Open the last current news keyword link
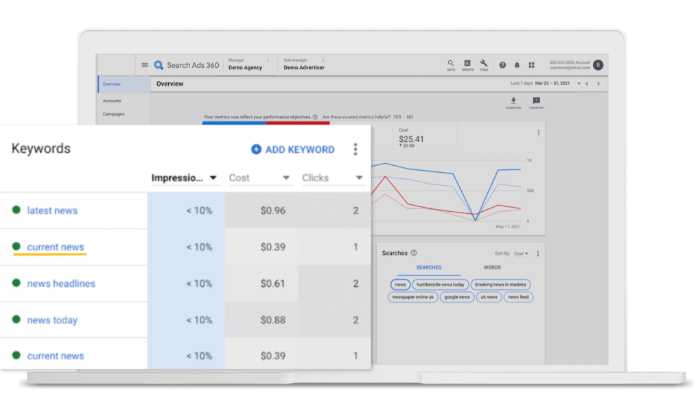This screenshot has height=401, width=700. coord(55,356)
